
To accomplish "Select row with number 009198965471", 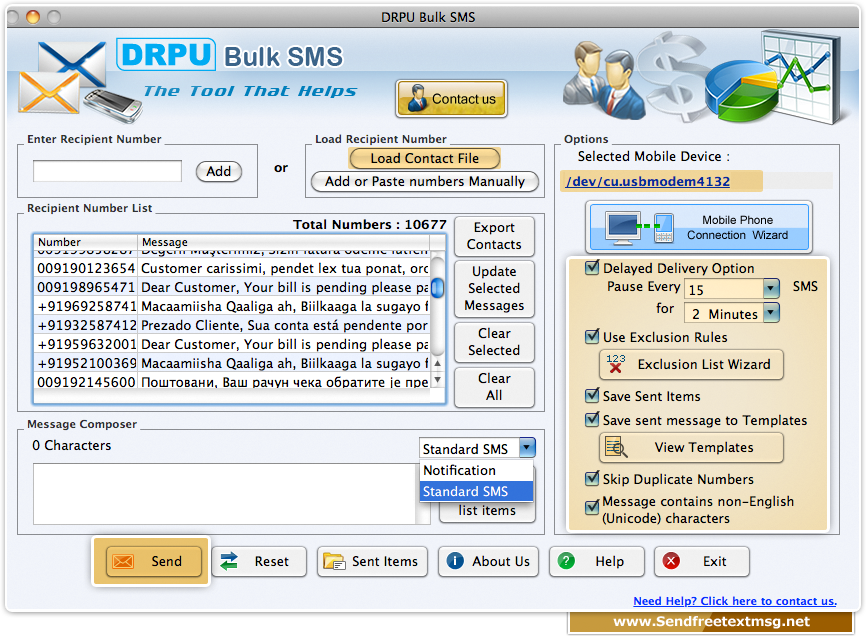I will (x=232, y=287).
